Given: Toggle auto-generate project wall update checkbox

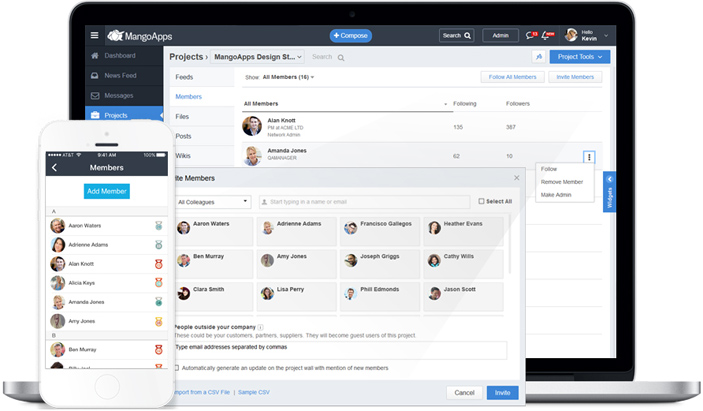Looking at the screenshot, I should tap(177, 368).
